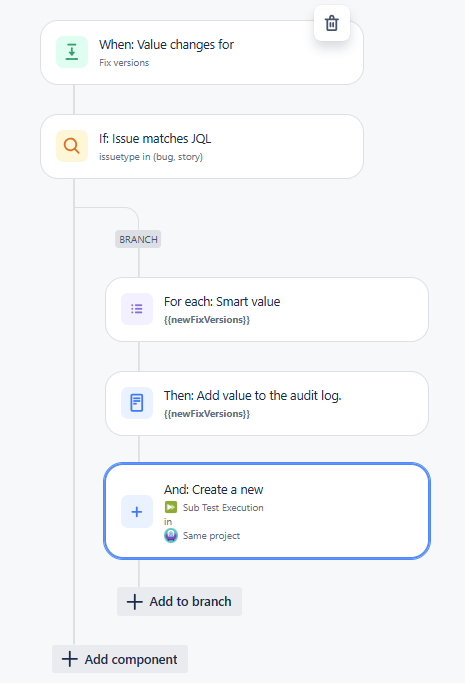The width and height of the screenshot is (465, 683).
Task: Click the orange JQL magnifier icon
Action: pyautogui.click(x=72, y=146)
